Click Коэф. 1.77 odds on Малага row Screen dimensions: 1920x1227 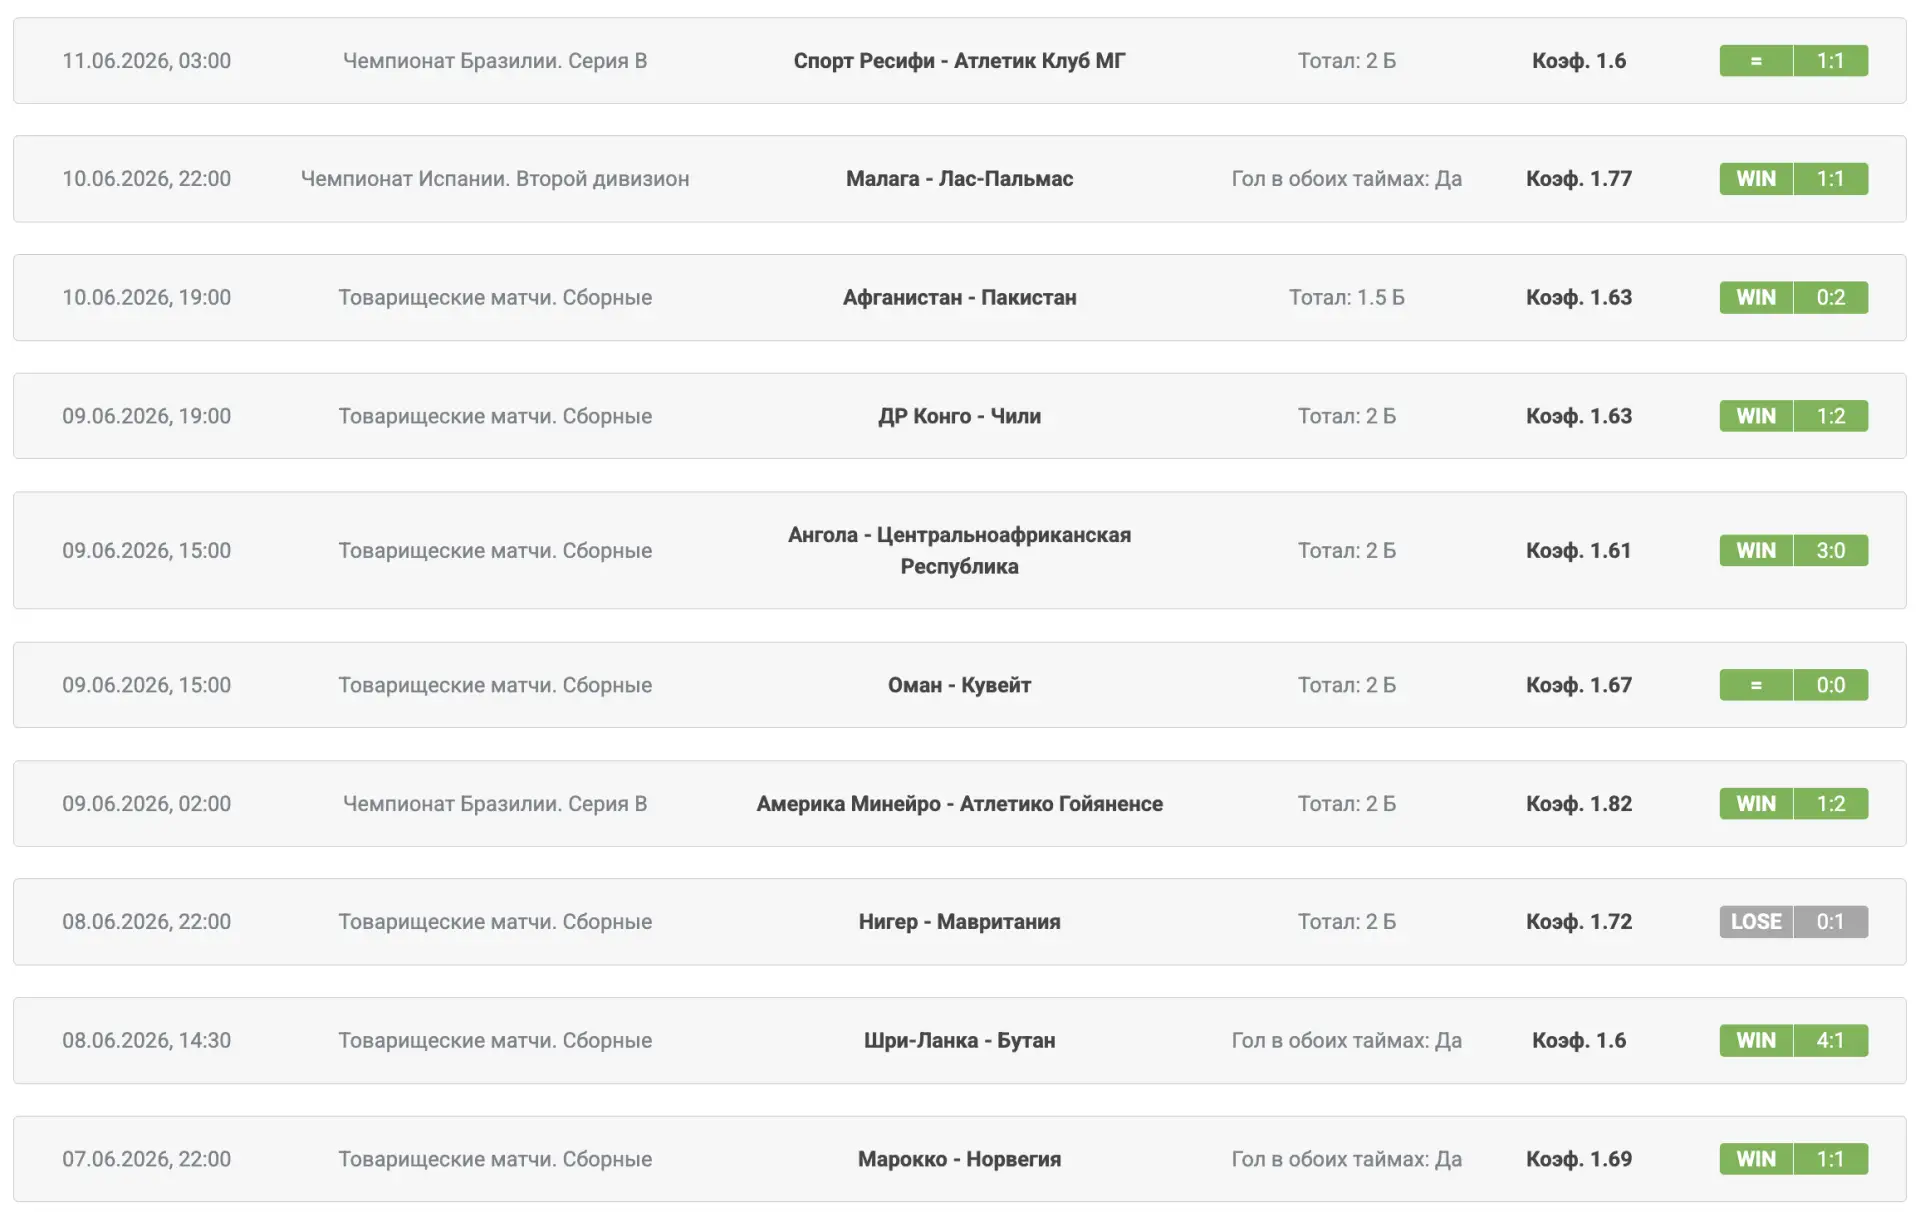coord(1579,179)
